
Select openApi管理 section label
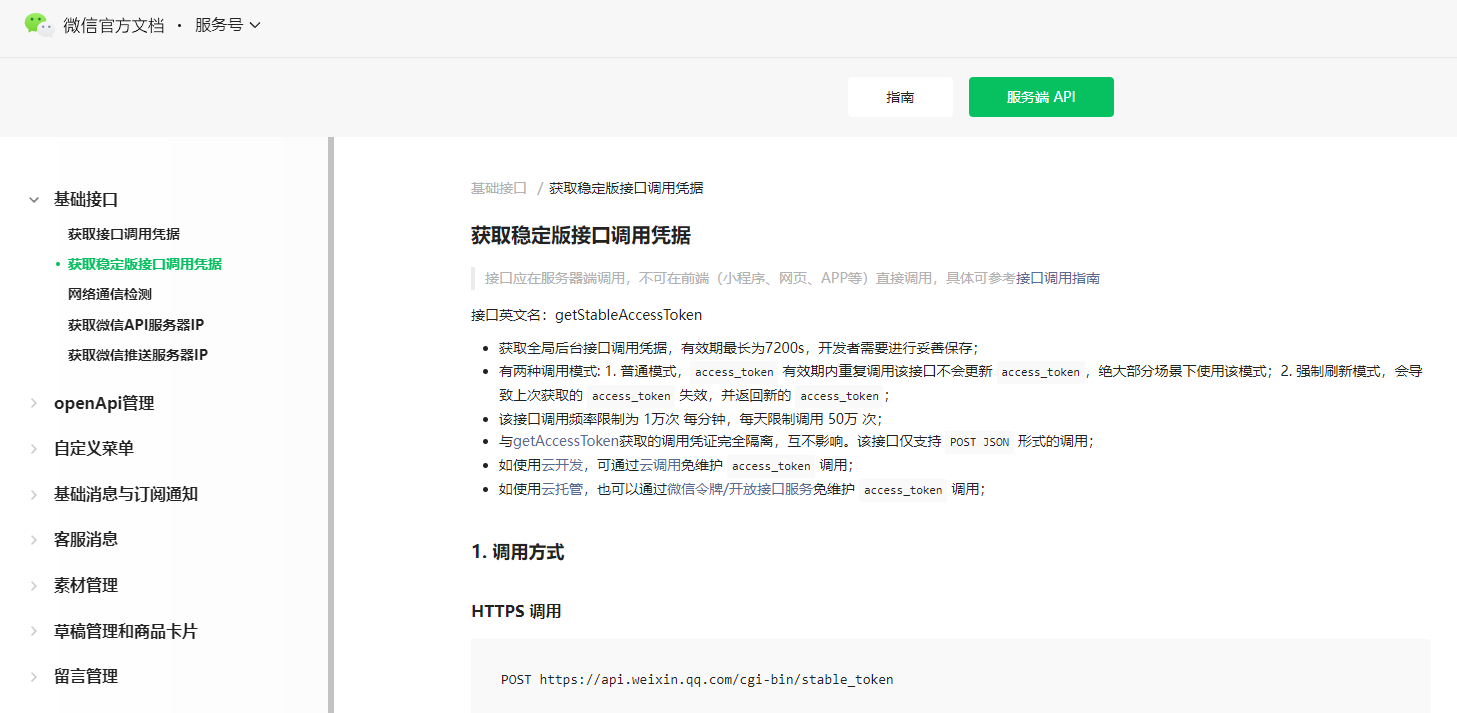pos(104,404)
